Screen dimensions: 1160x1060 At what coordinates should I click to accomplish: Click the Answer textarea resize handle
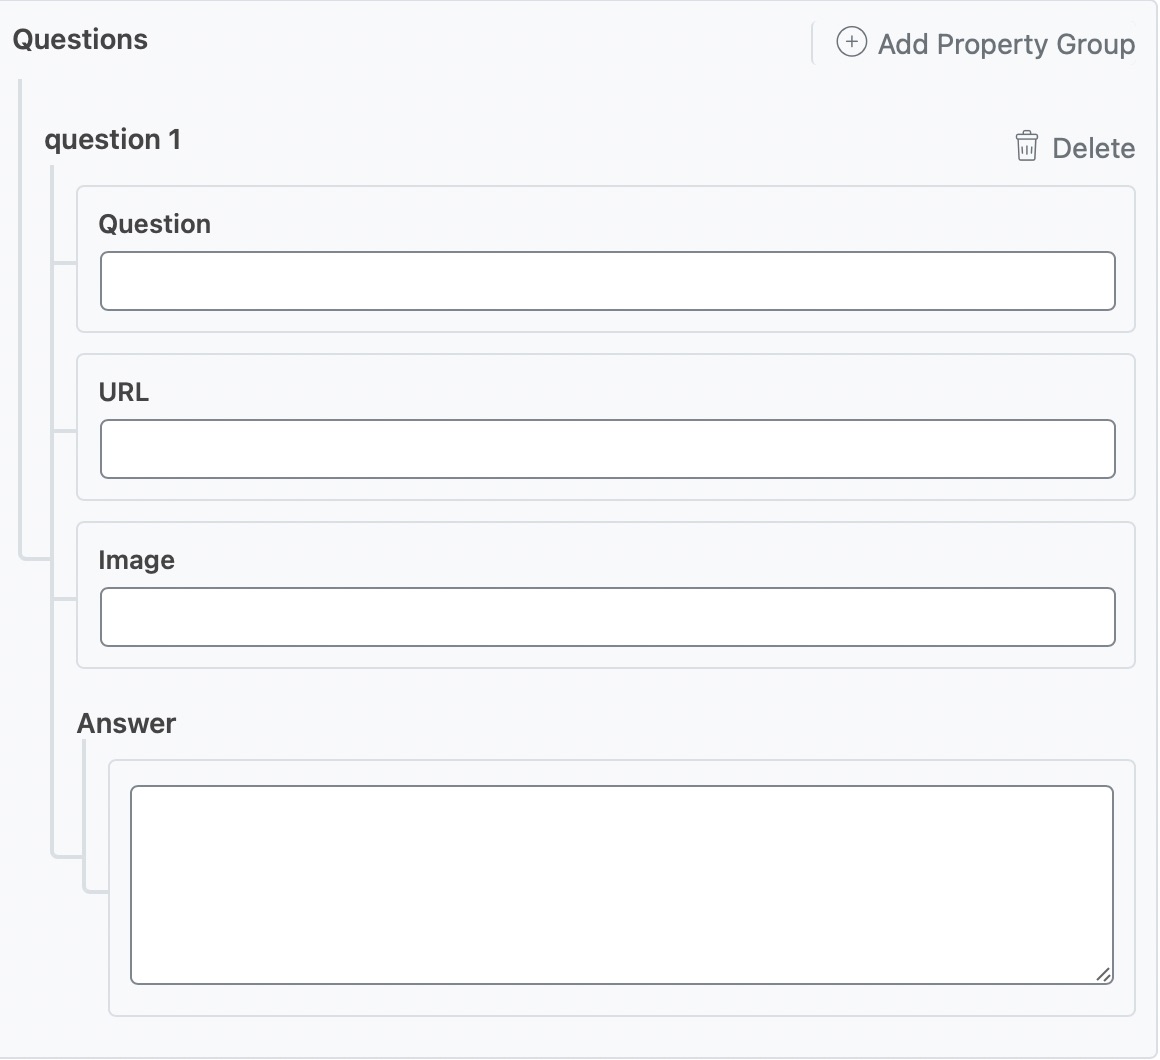pos(1103,975)
